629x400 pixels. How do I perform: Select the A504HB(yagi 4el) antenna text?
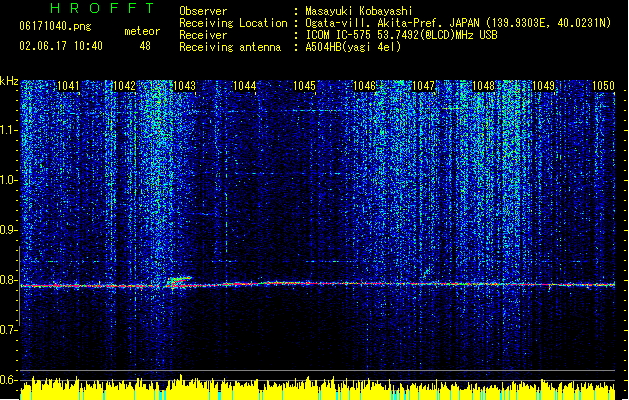click(x=353, y=47)
